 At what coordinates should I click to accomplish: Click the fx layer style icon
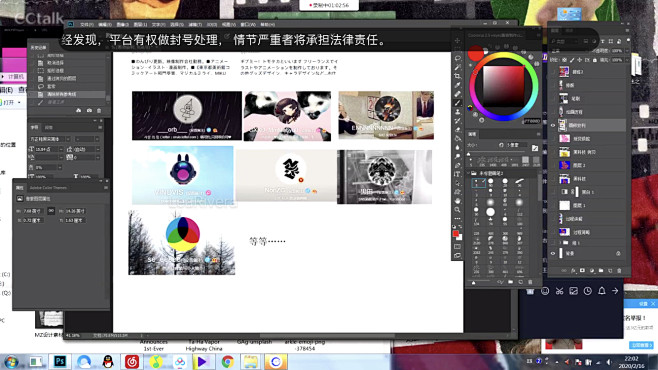[573, 271]
